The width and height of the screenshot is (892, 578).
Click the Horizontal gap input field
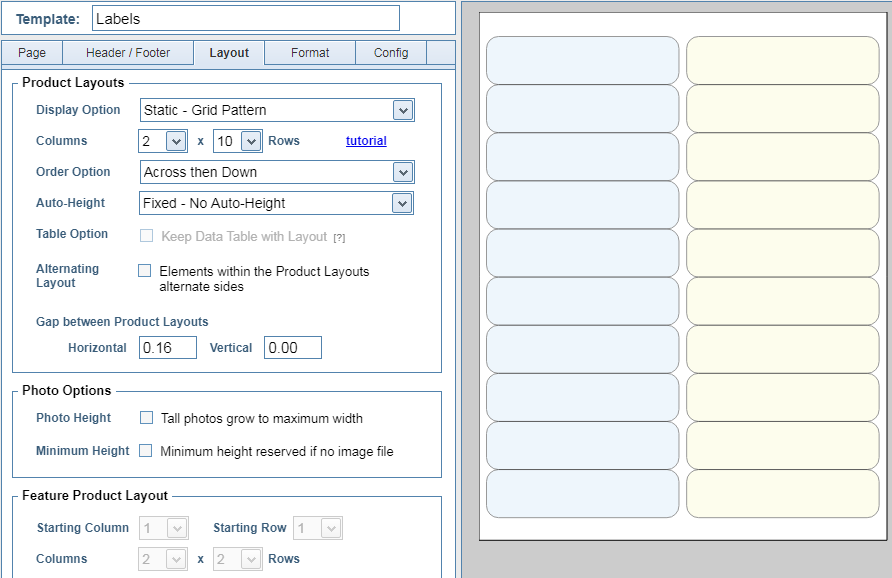(167, 348)
